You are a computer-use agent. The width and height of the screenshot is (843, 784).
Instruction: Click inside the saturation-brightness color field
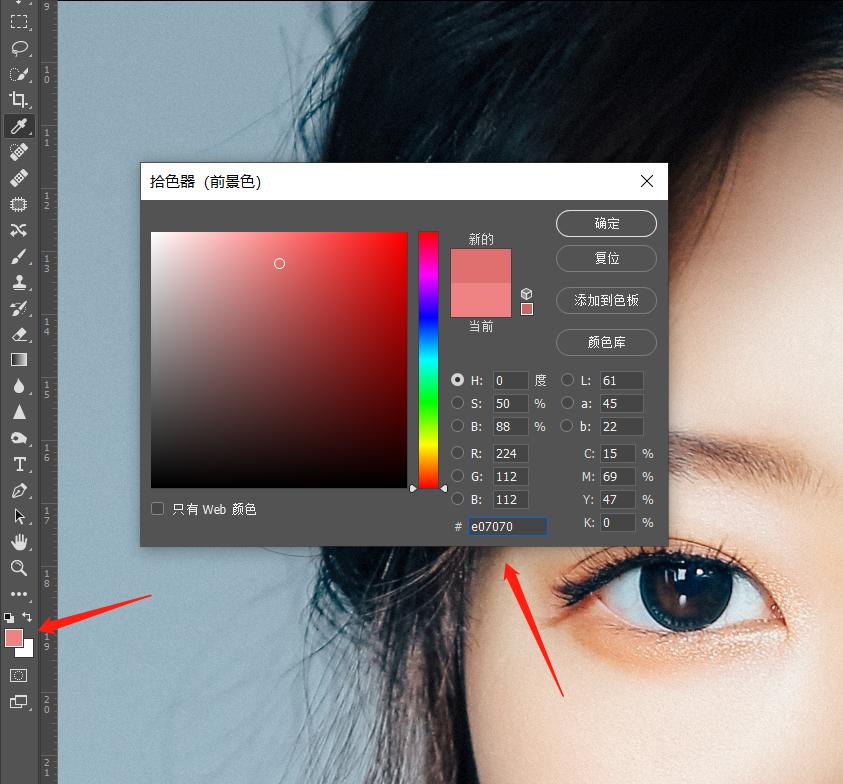[279, 360]
